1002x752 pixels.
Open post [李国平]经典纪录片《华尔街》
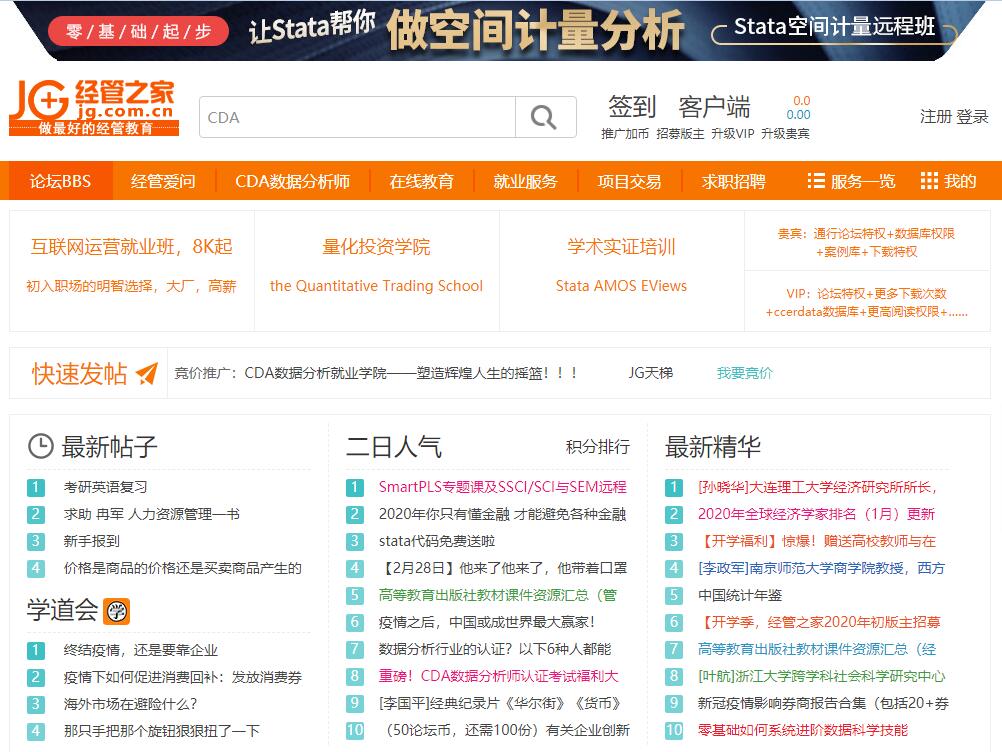pos(500,703)
